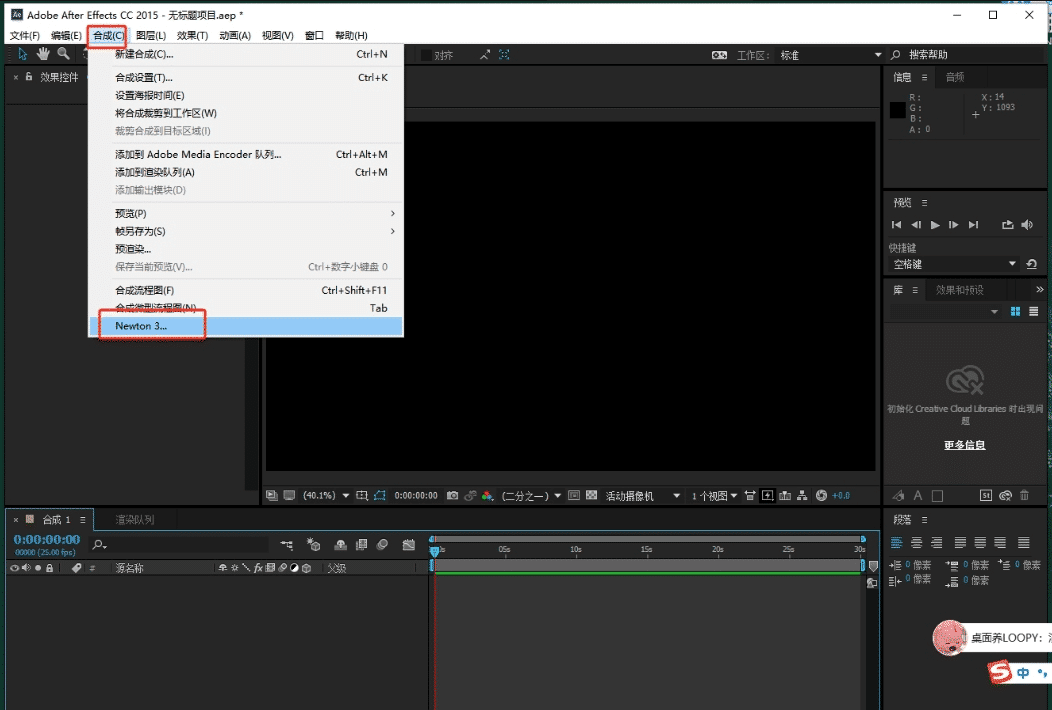This screenshot has width=1052, height=710.
Task: Open the composition mini-flowchart in timeline
Action: 288,545
